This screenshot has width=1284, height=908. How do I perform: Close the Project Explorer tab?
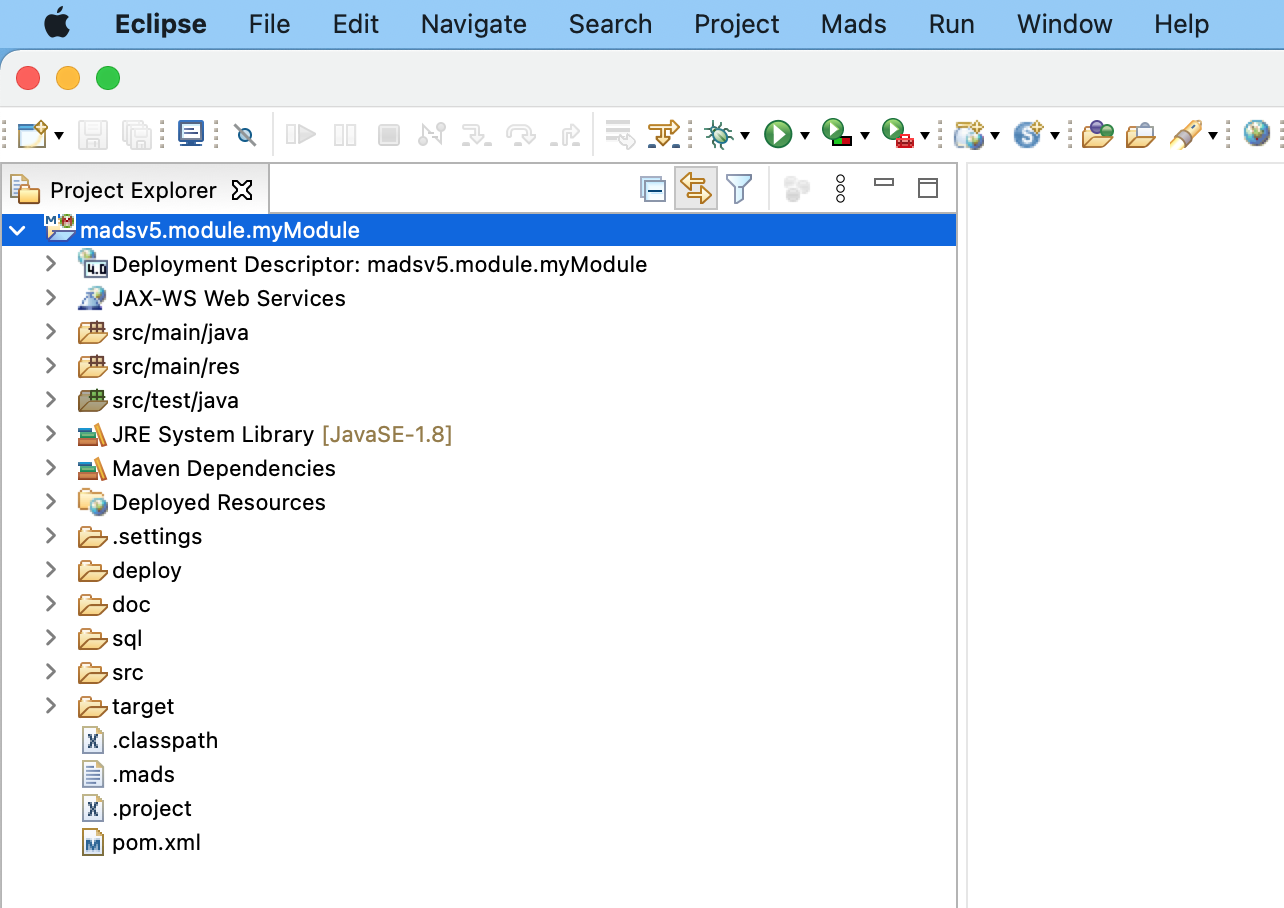coord(242,190)
